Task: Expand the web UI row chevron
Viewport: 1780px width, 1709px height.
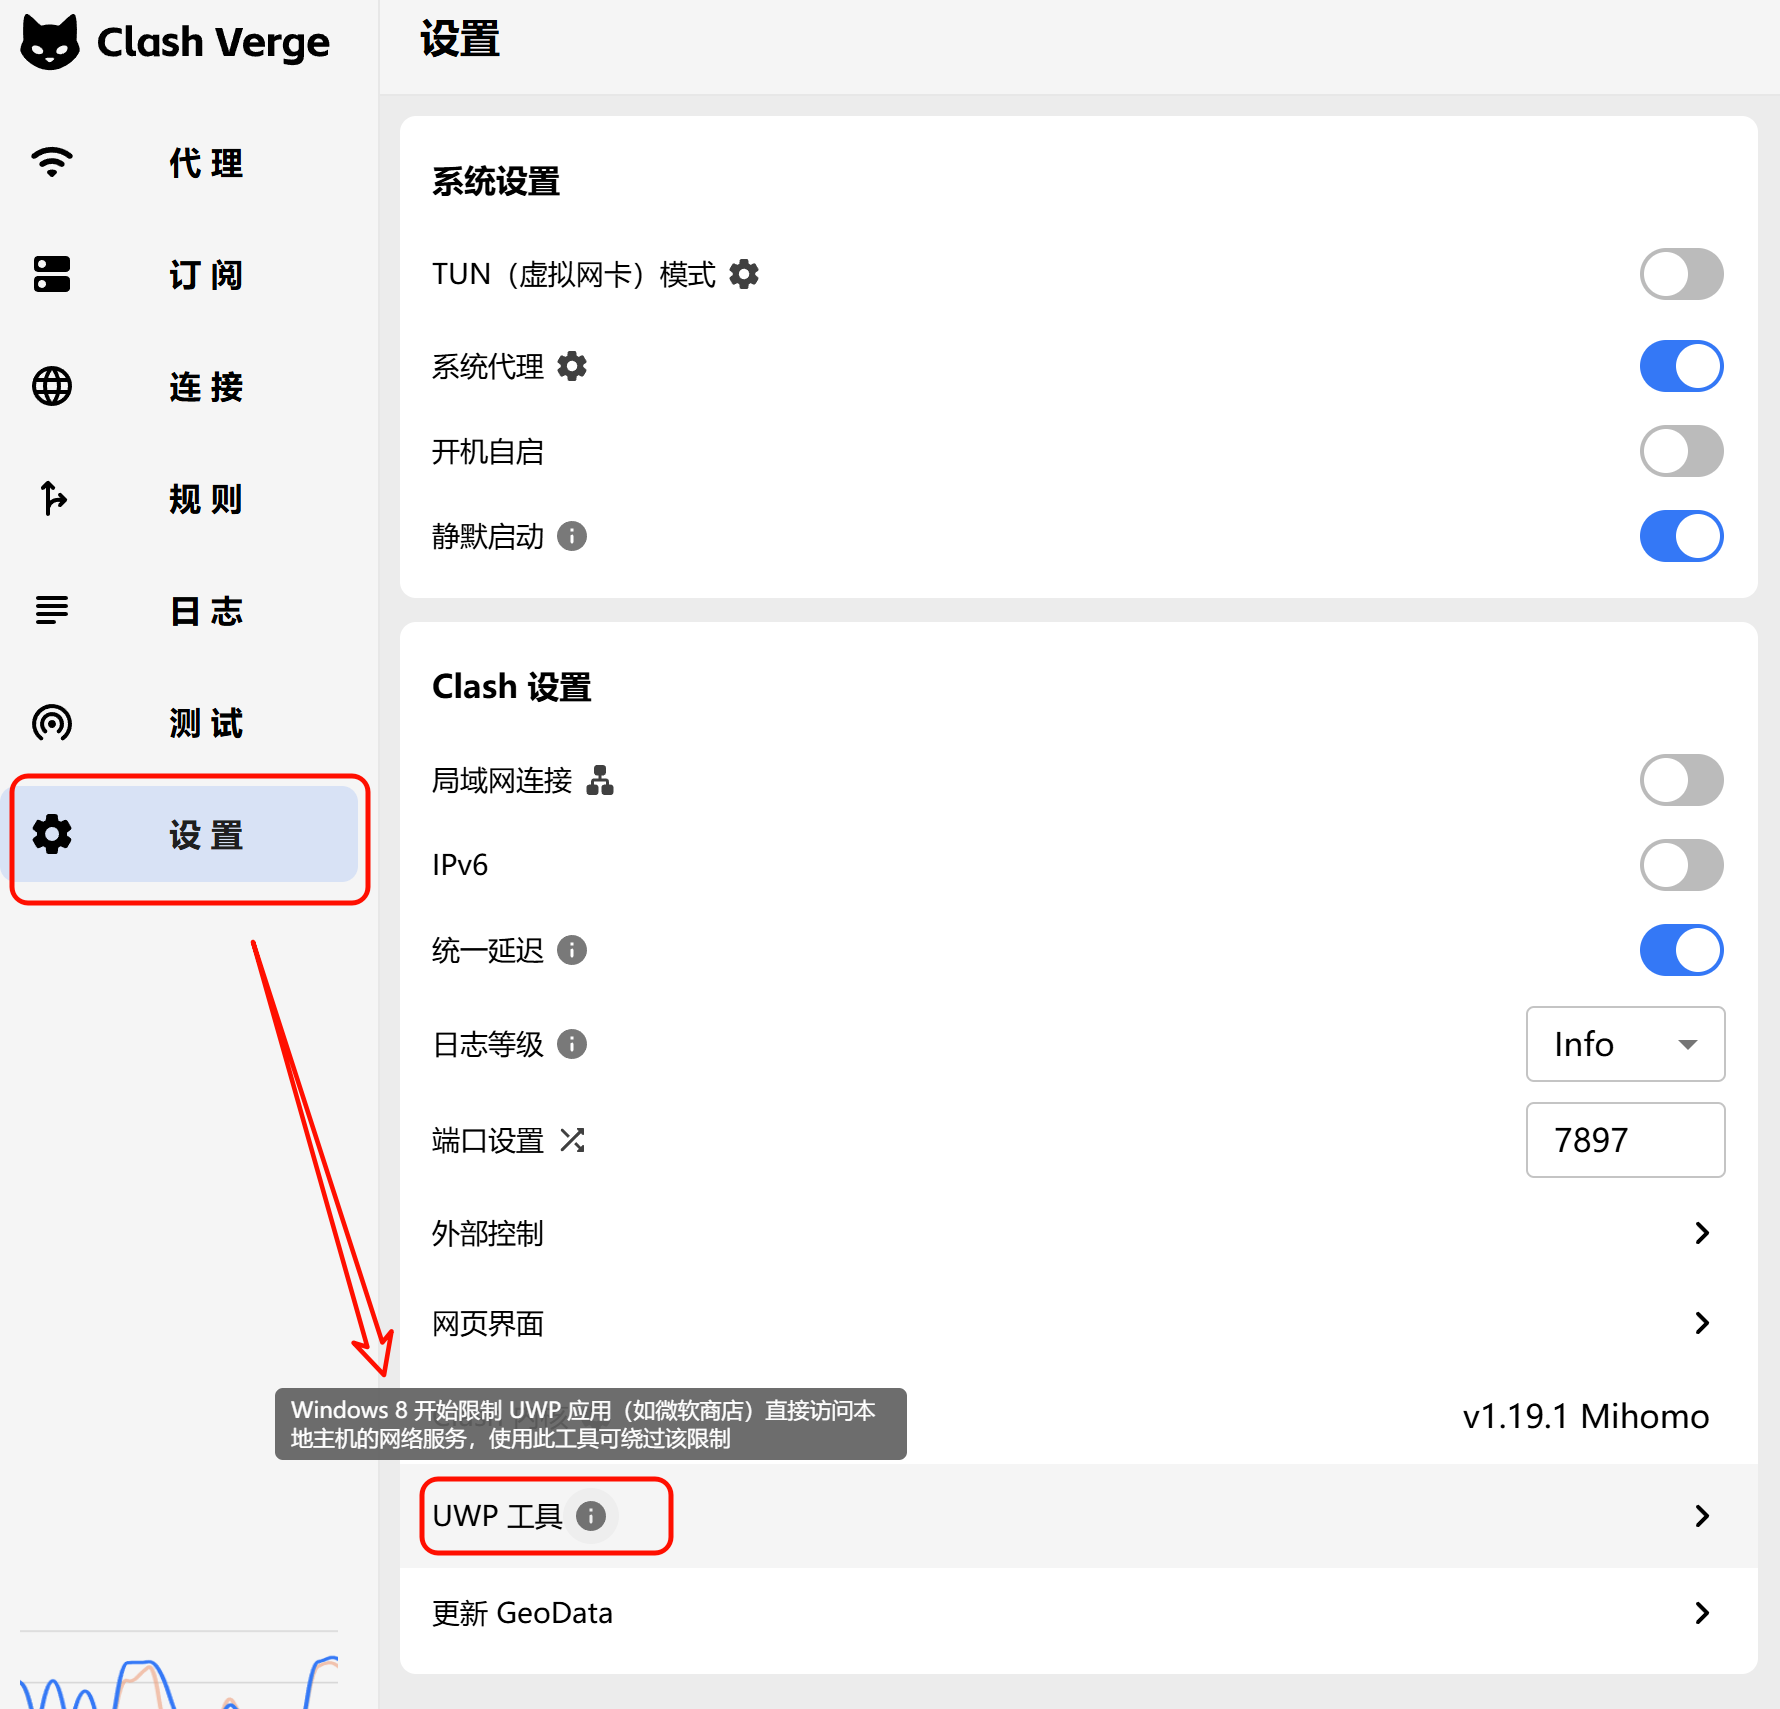Action: 1702,1323
